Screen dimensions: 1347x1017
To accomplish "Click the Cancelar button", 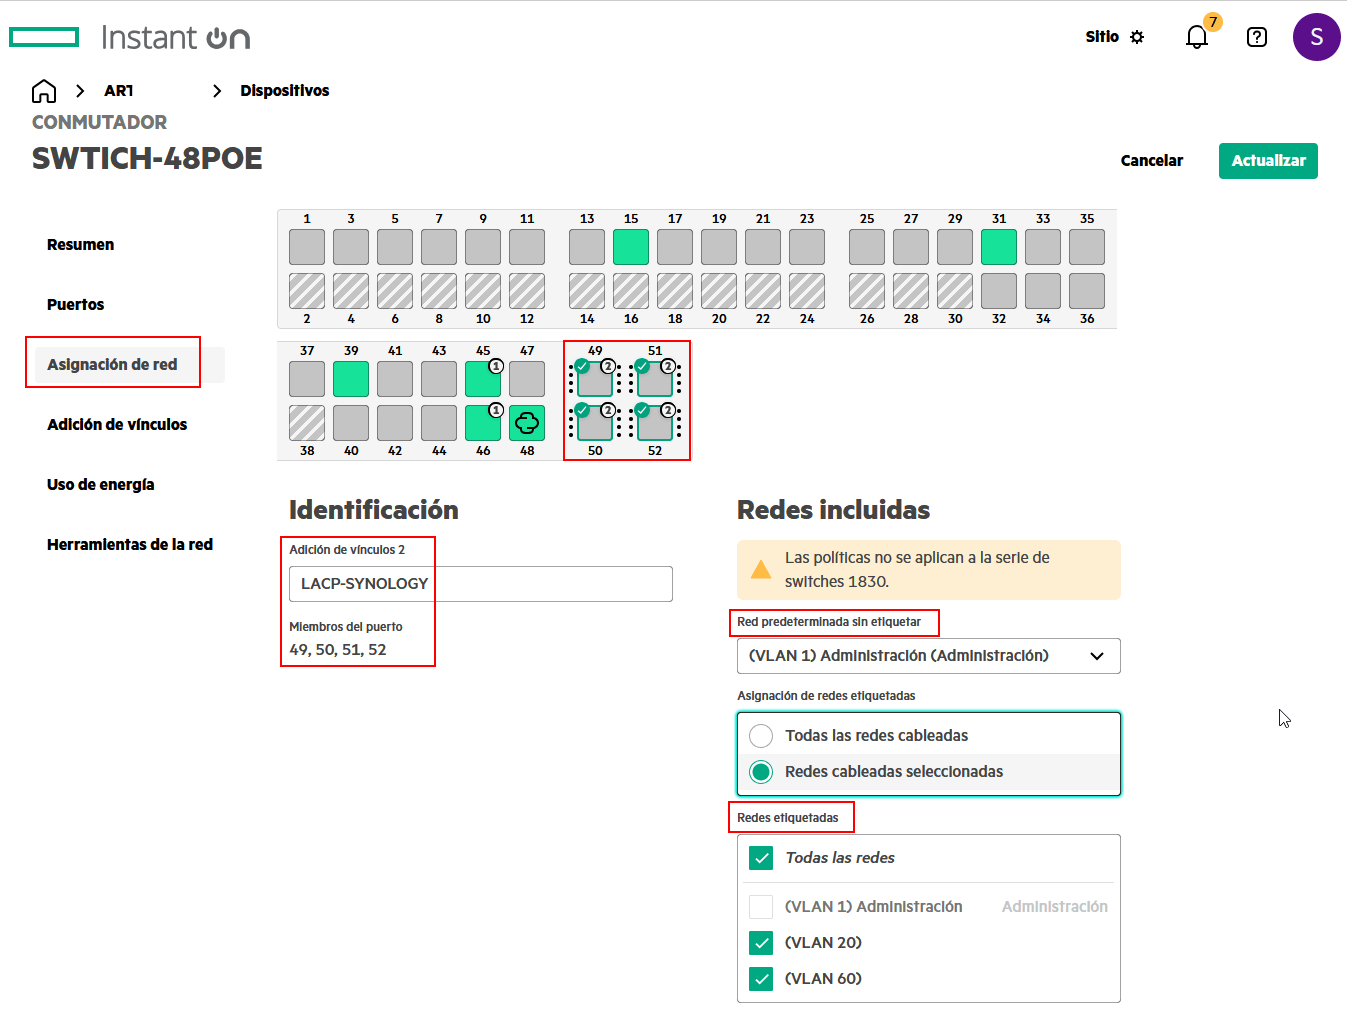I will click(x=1152, y=161).
